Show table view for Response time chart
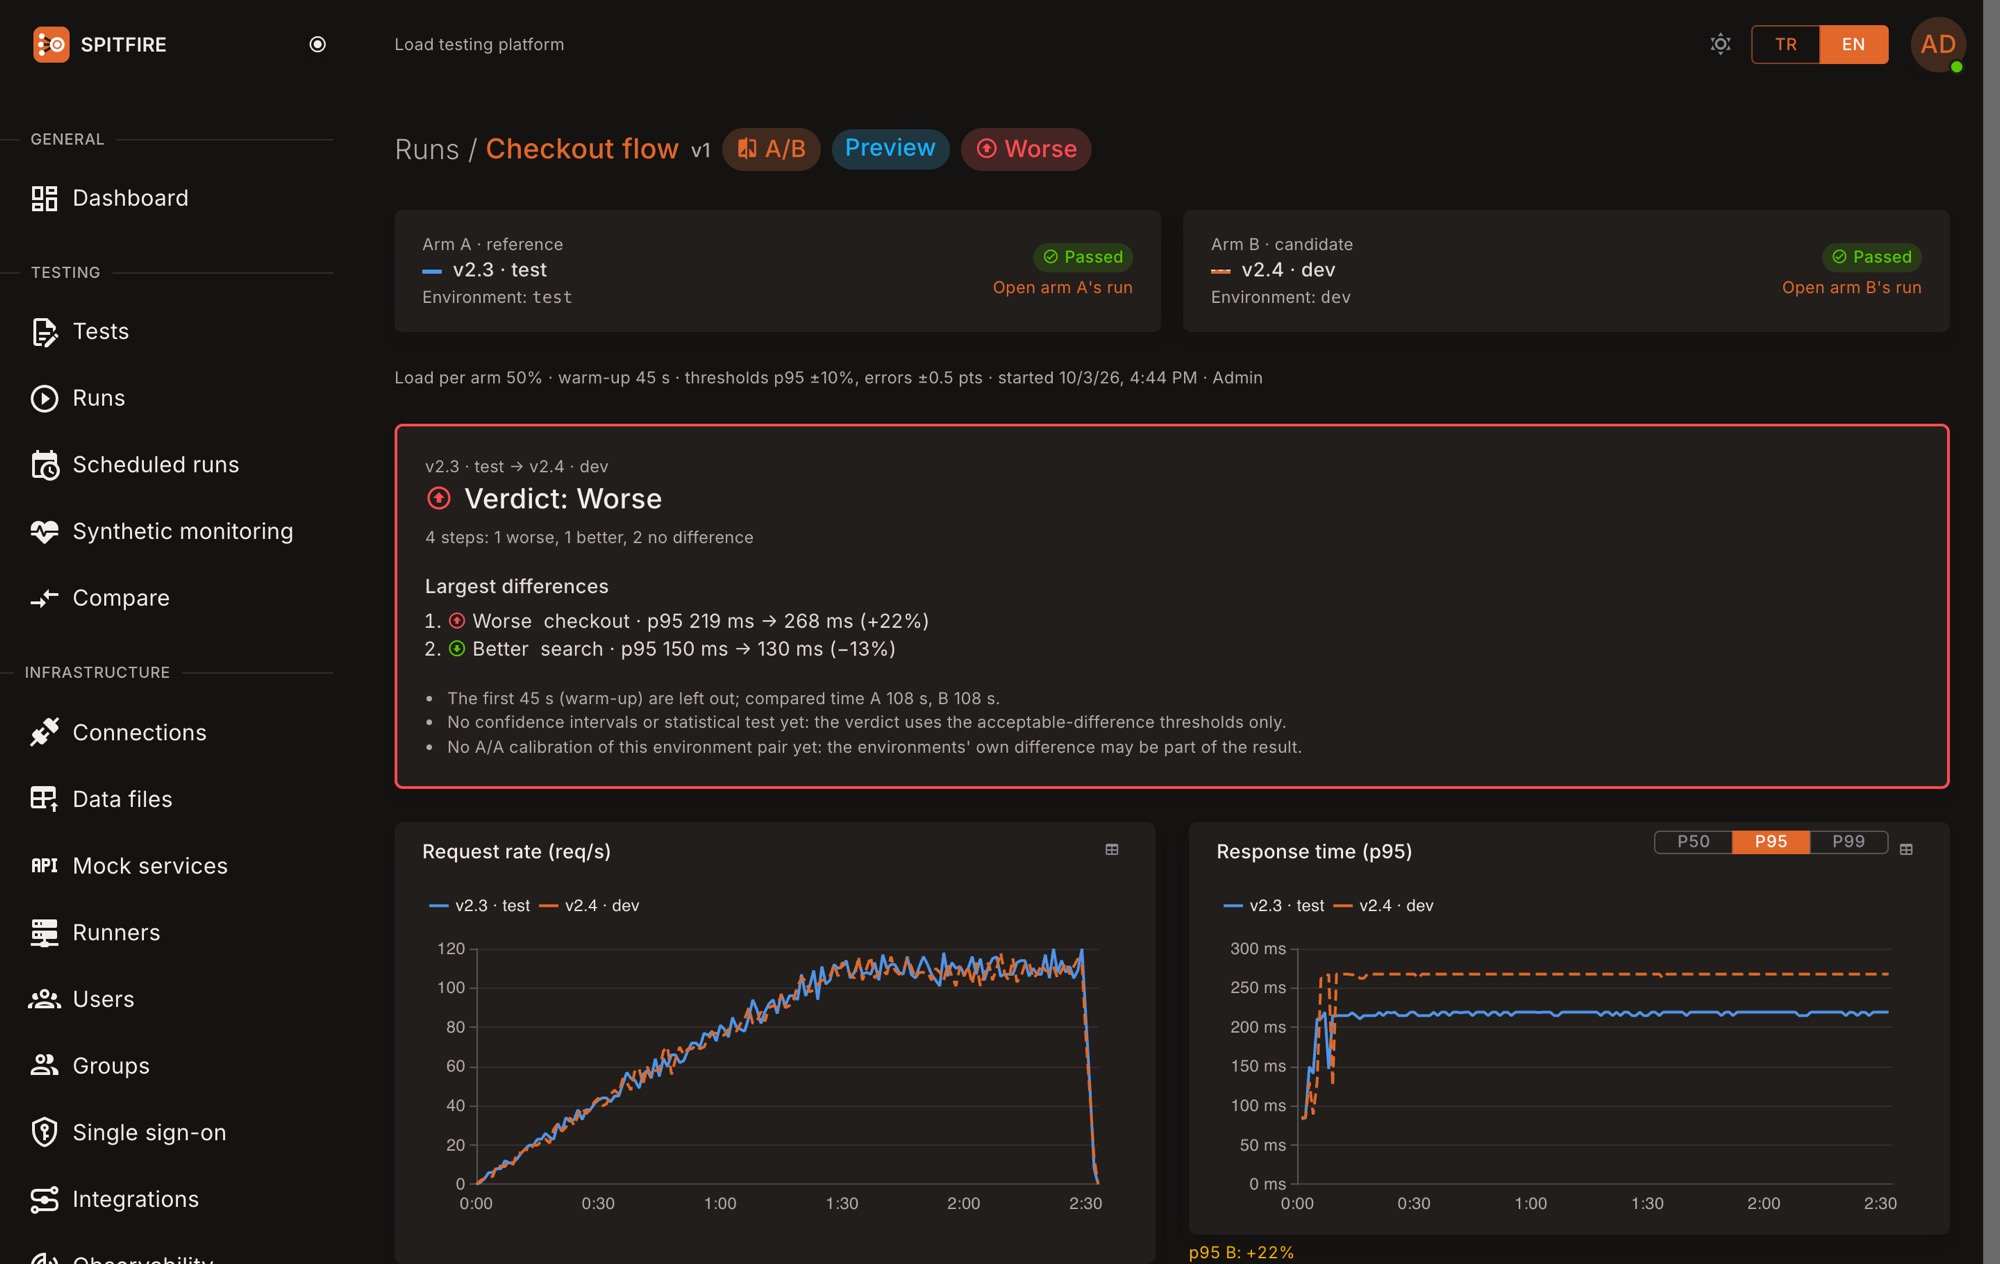This screenshot has height=1264, width=2000. pyautogui.click(x=1906, y=850)
